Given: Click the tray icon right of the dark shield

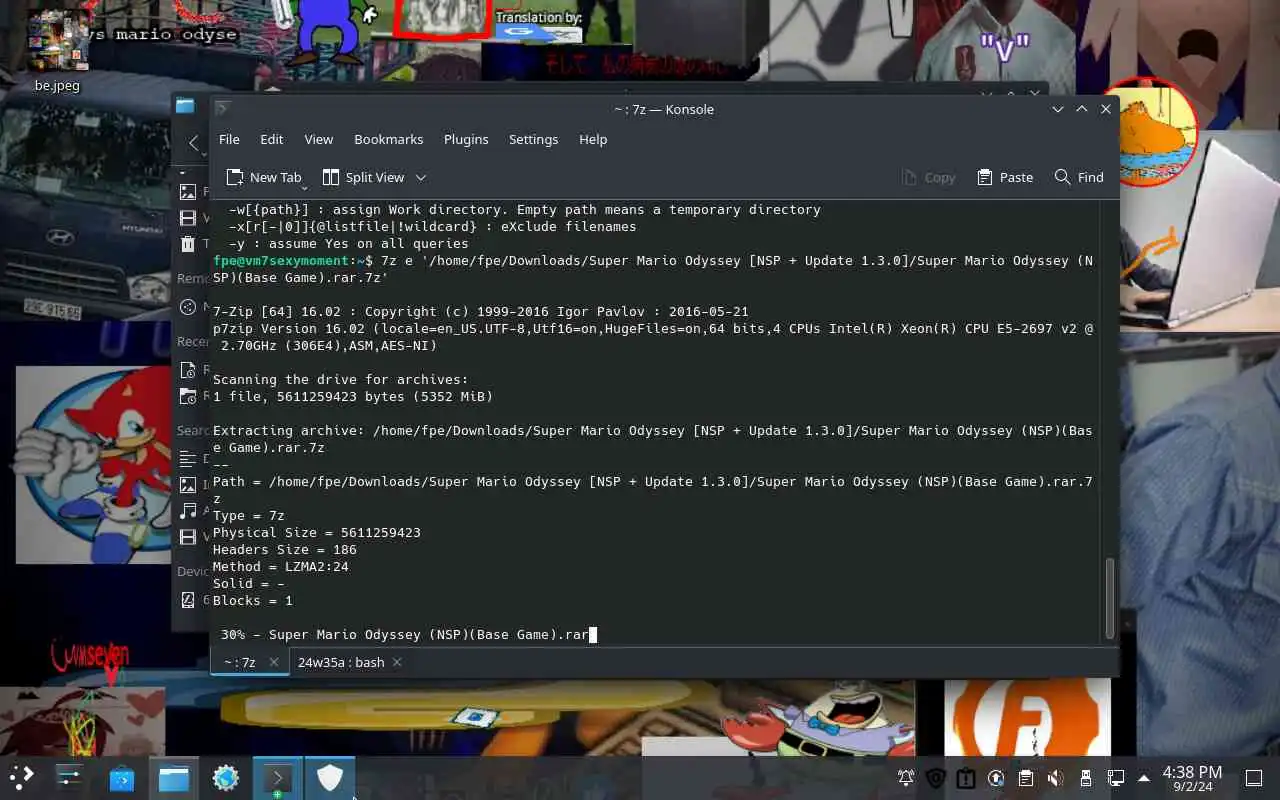Looking at the screenshot, I should (966, 778).
